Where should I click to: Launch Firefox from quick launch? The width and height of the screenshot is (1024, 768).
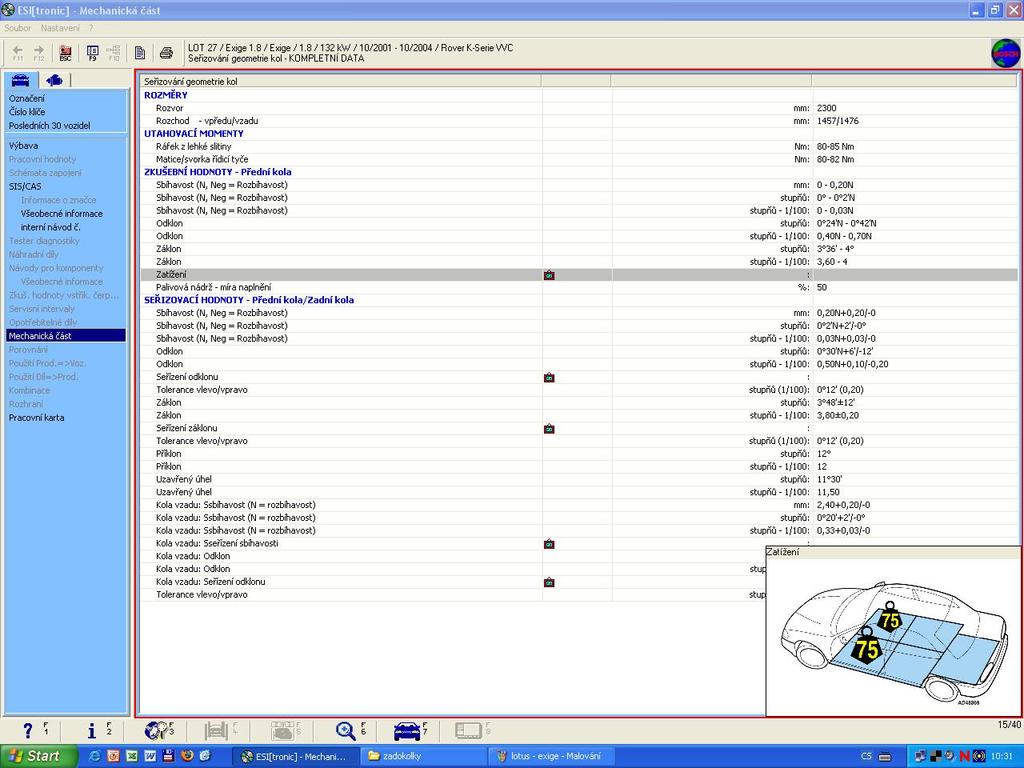coord(187,756)
